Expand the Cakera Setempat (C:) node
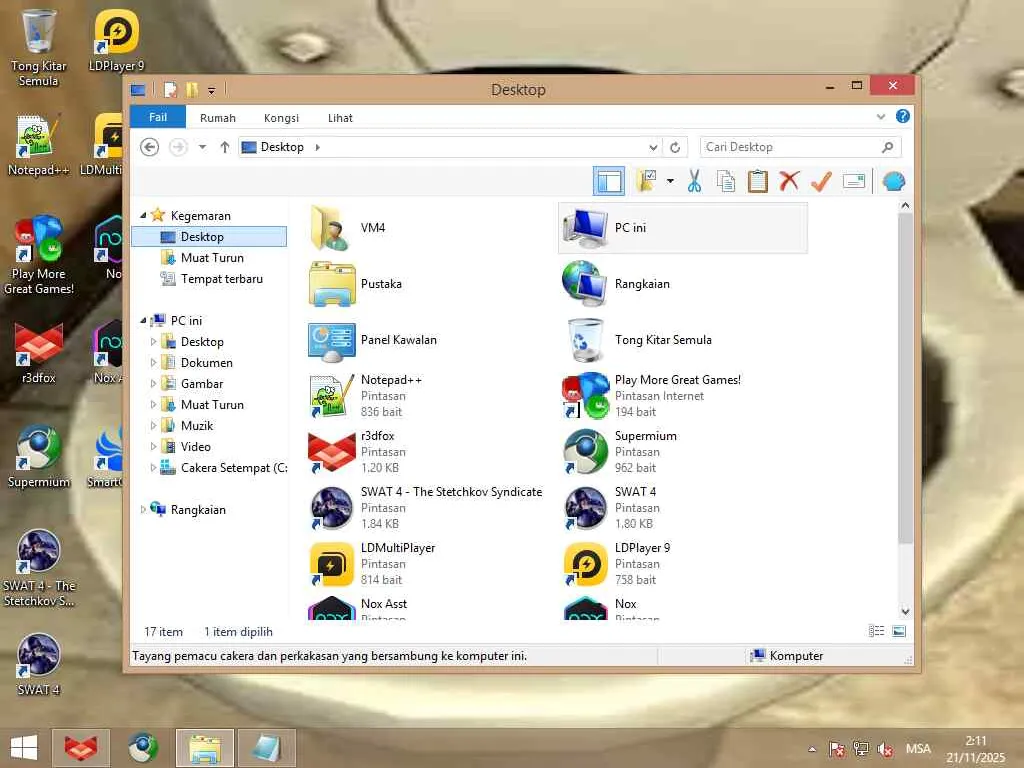The height and width of the screenshot is (768, 1024). (x=153, y=468)
